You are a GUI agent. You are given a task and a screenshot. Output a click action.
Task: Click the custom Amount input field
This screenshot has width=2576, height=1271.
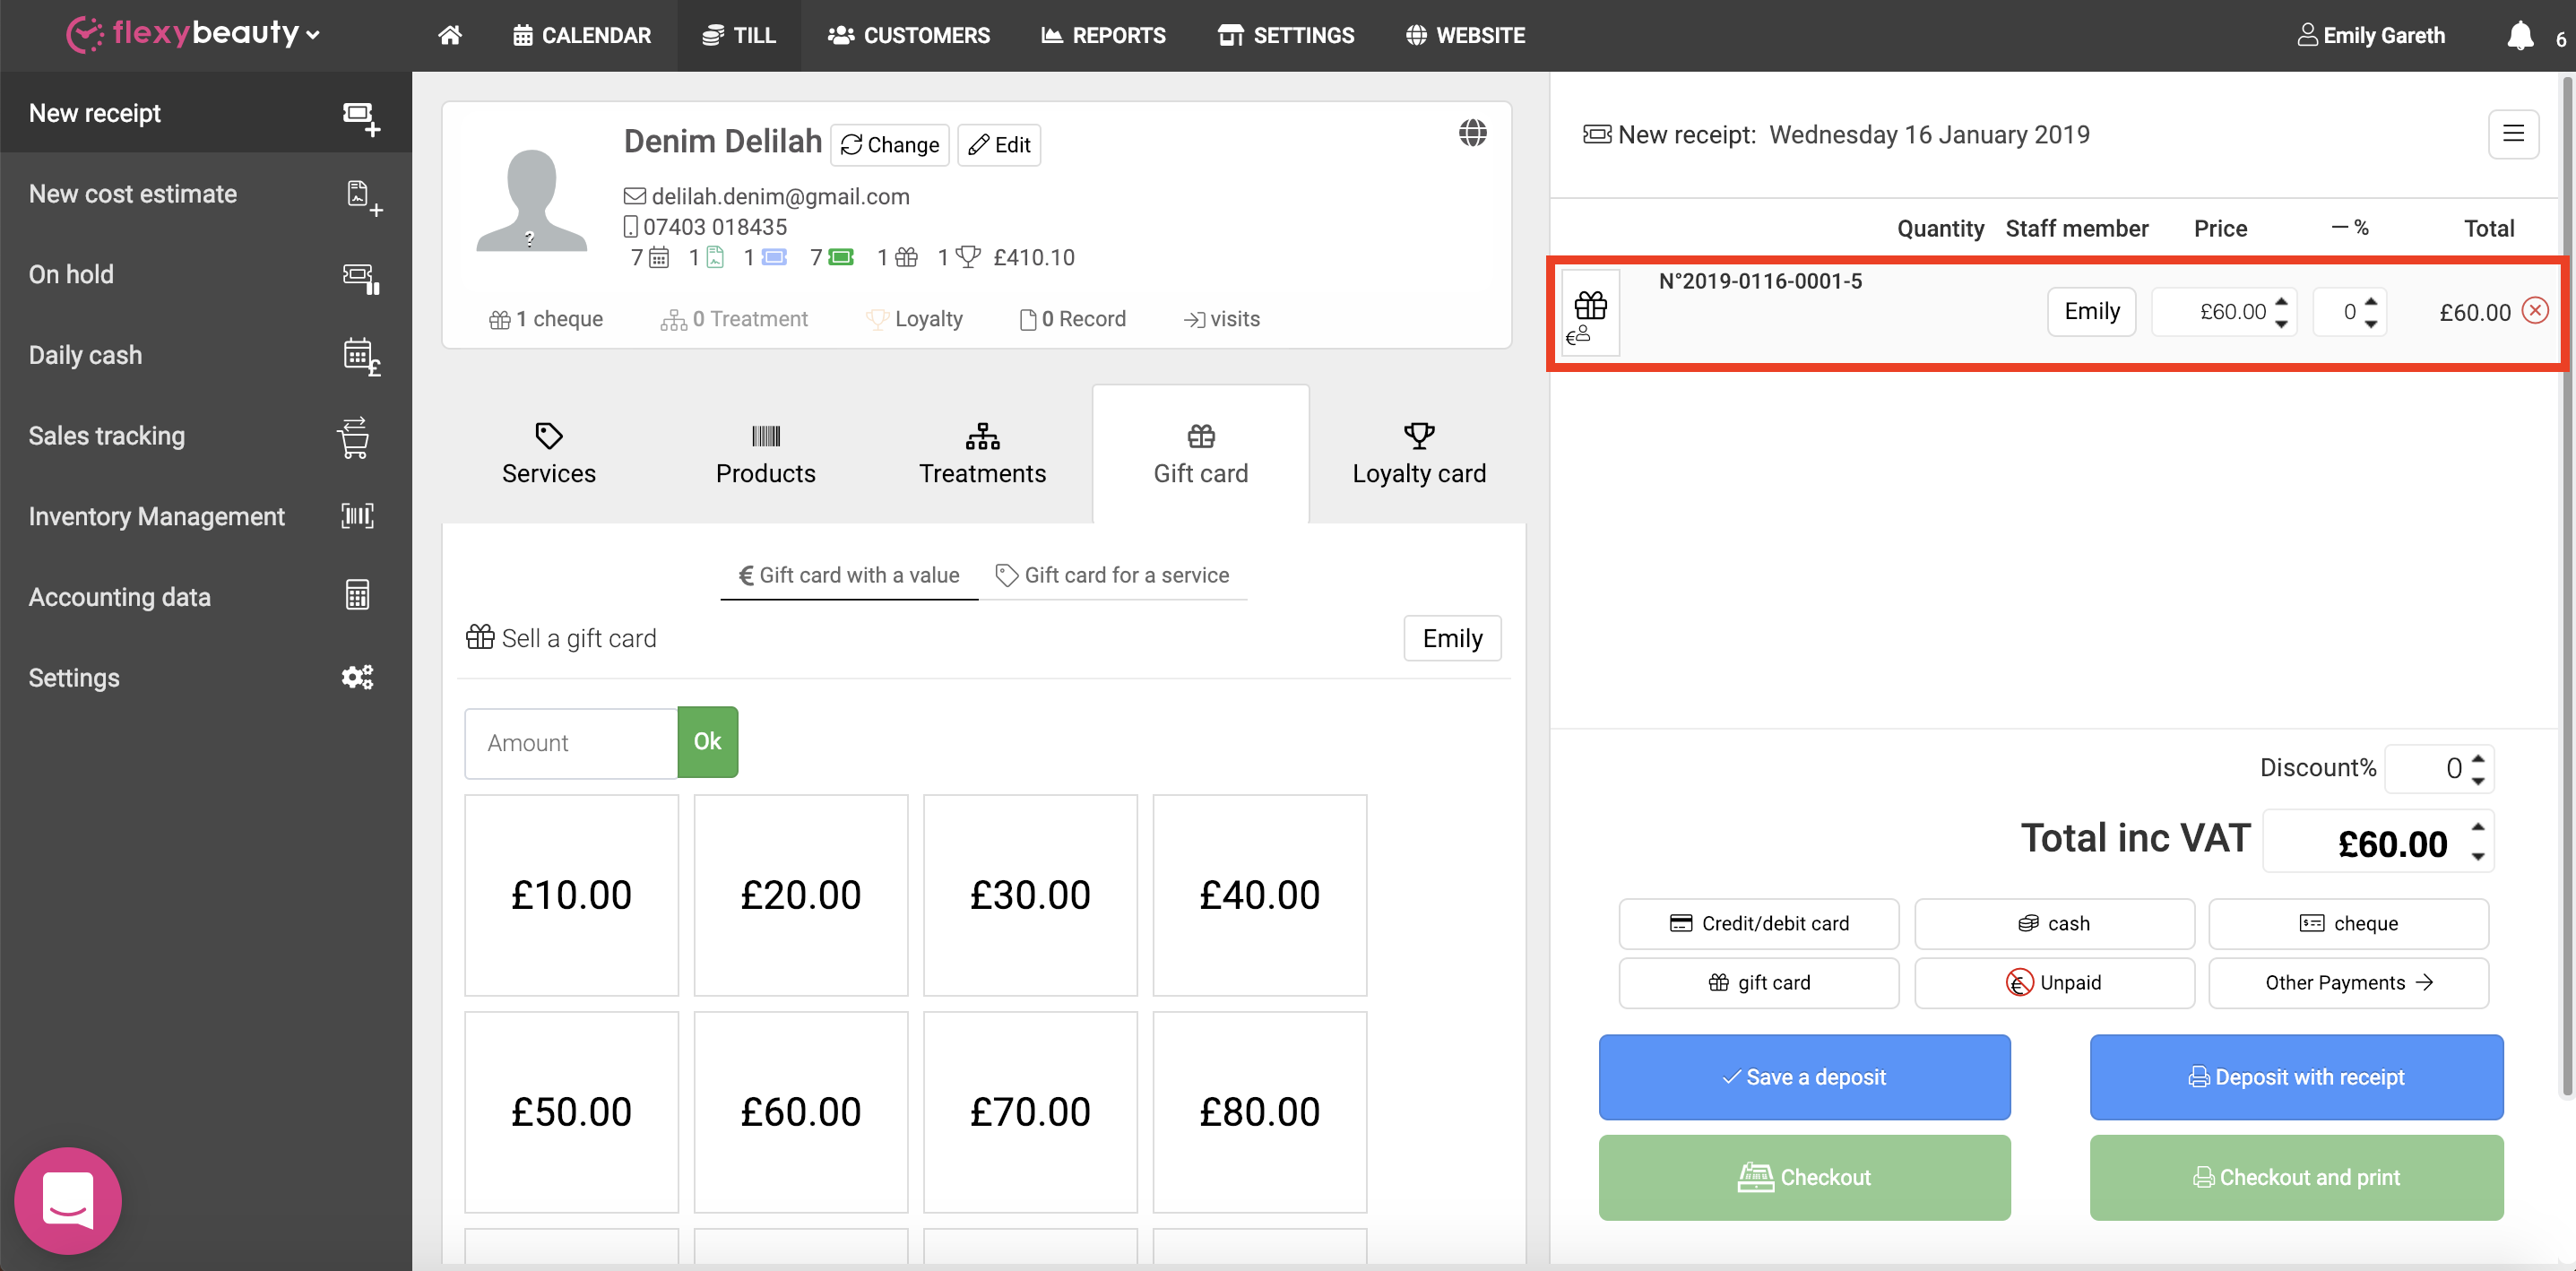coord(571,742)
